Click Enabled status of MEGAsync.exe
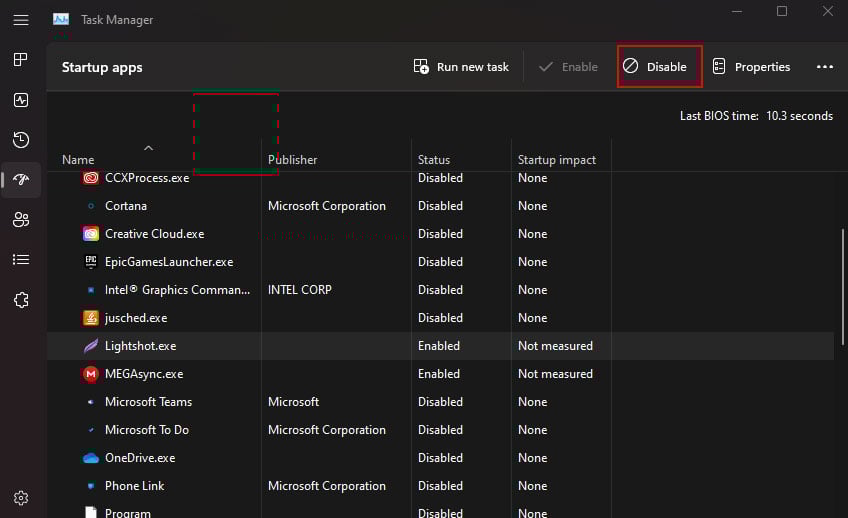The image size is (848, 518). tap(439, 374)
